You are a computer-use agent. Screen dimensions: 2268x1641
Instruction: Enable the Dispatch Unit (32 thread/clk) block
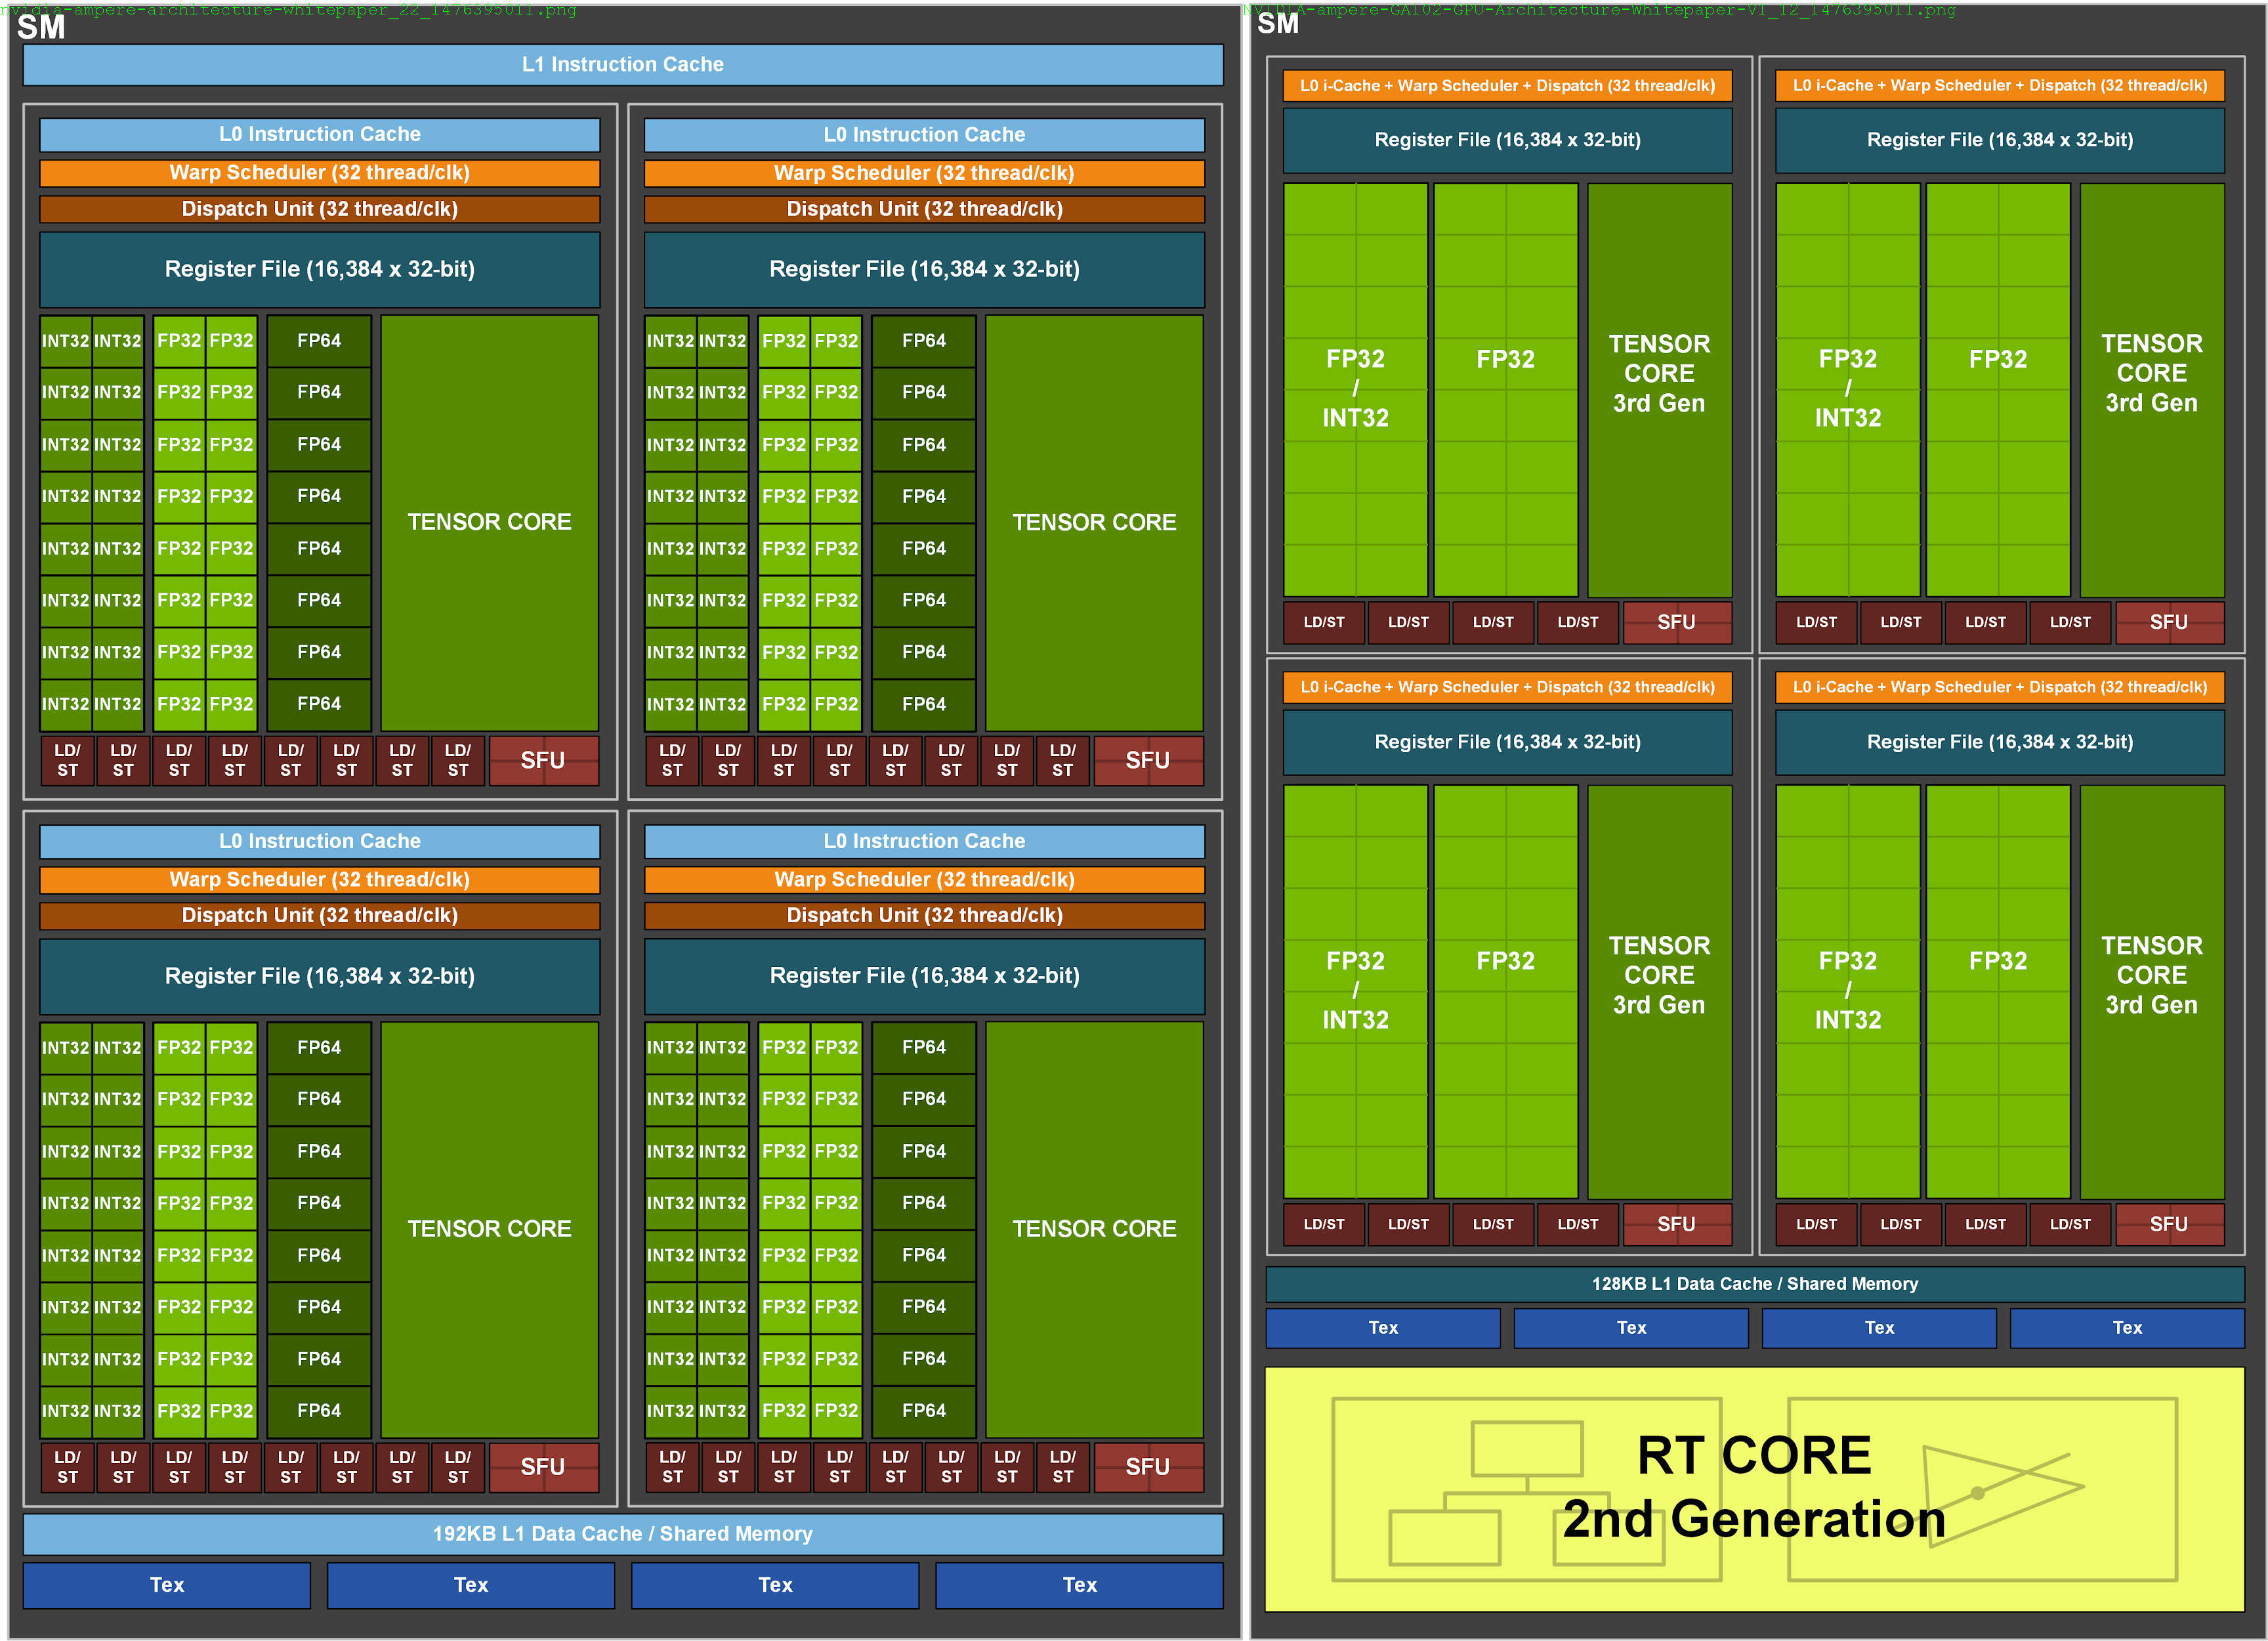tap(319, 209)
